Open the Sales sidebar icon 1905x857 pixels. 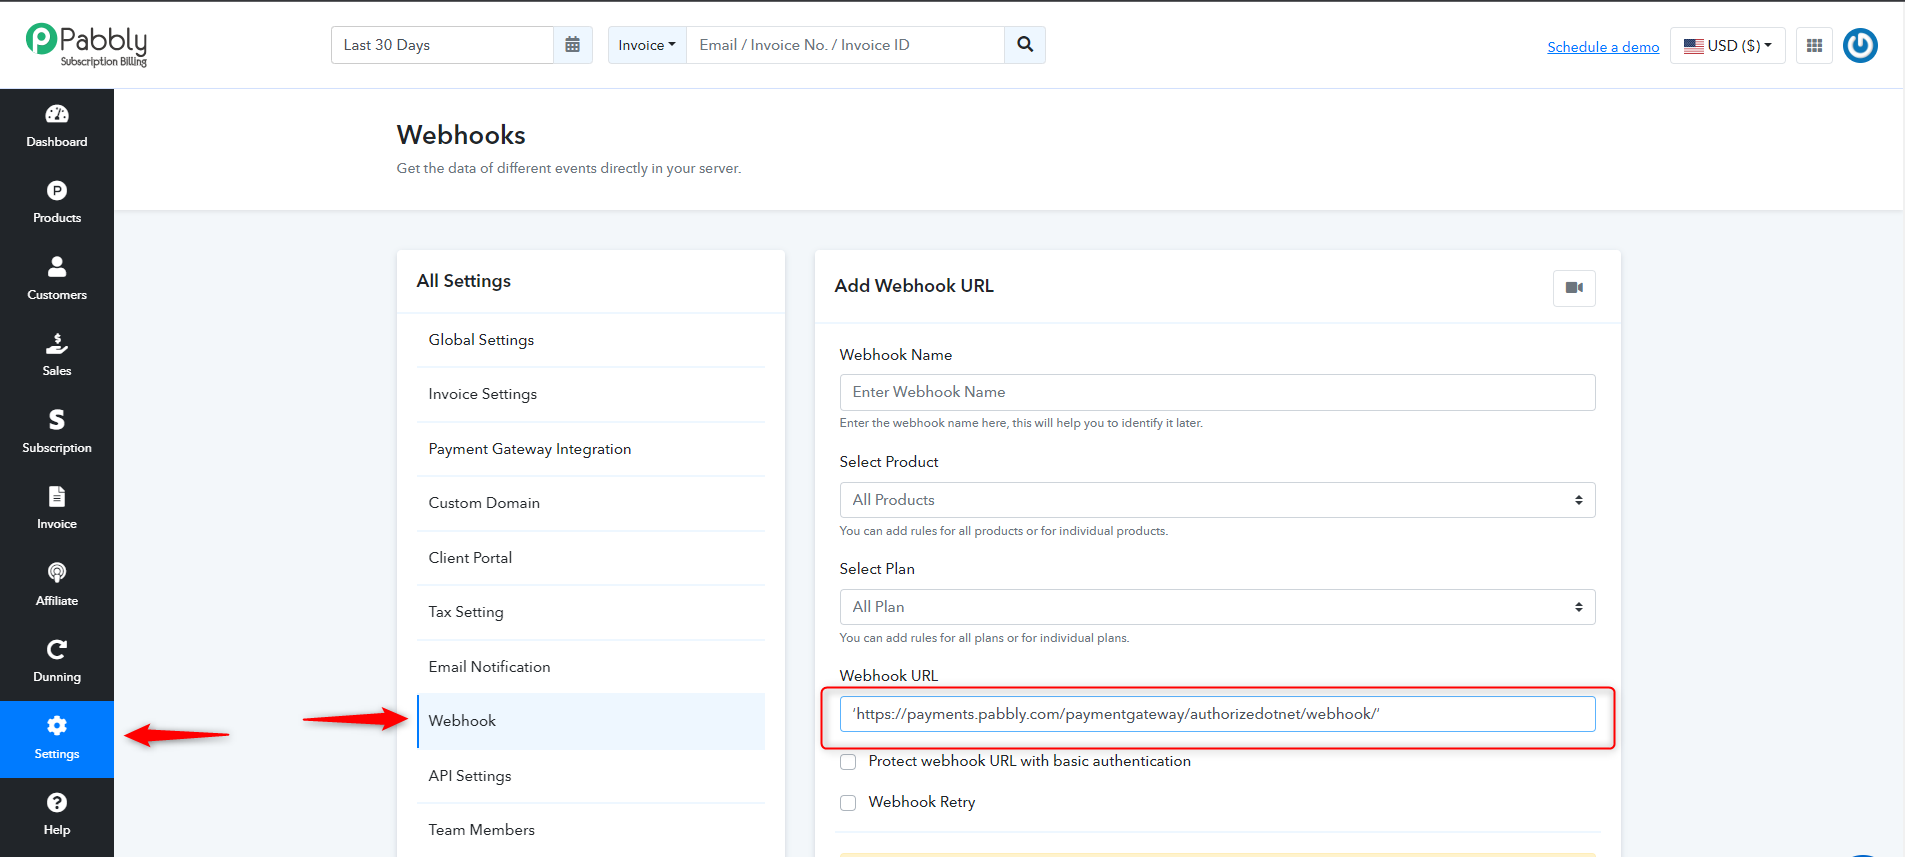[x=57, y=356]
